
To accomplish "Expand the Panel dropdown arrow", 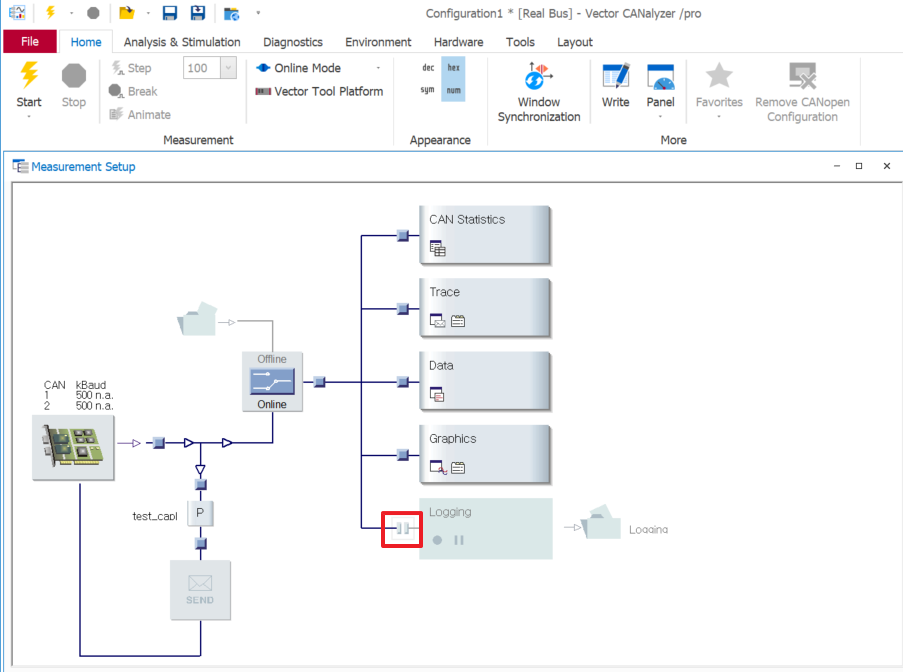I will (660, 117).
